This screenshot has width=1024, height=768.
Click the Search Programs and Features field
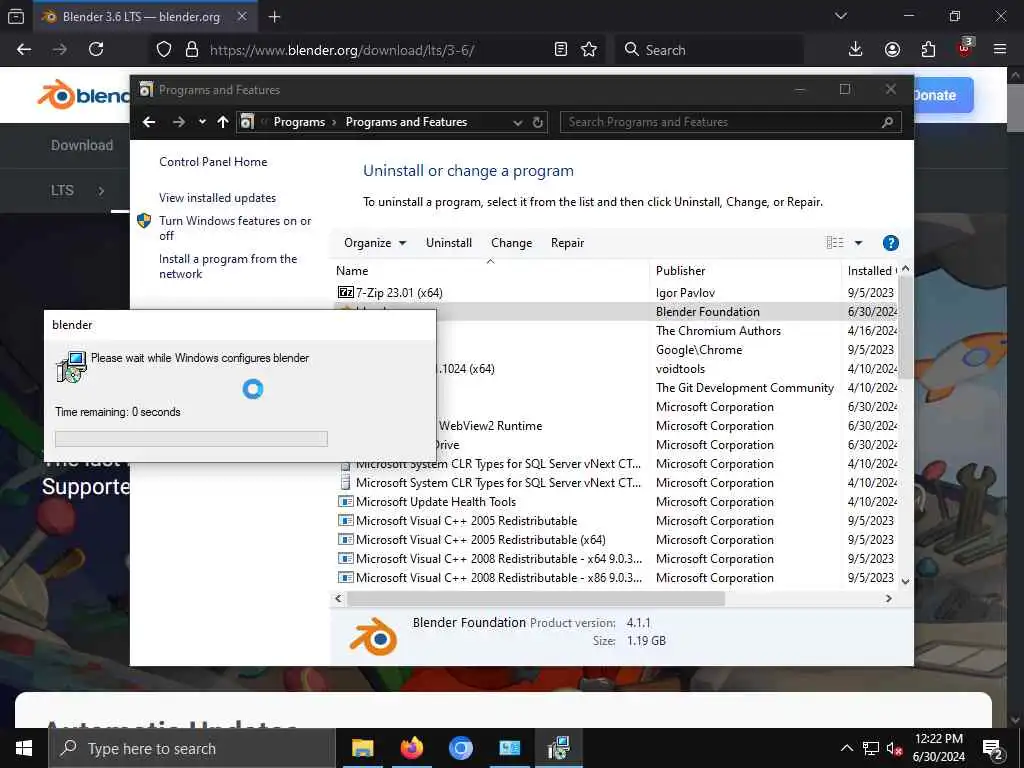pyautogui.click(x=730, y=122)
